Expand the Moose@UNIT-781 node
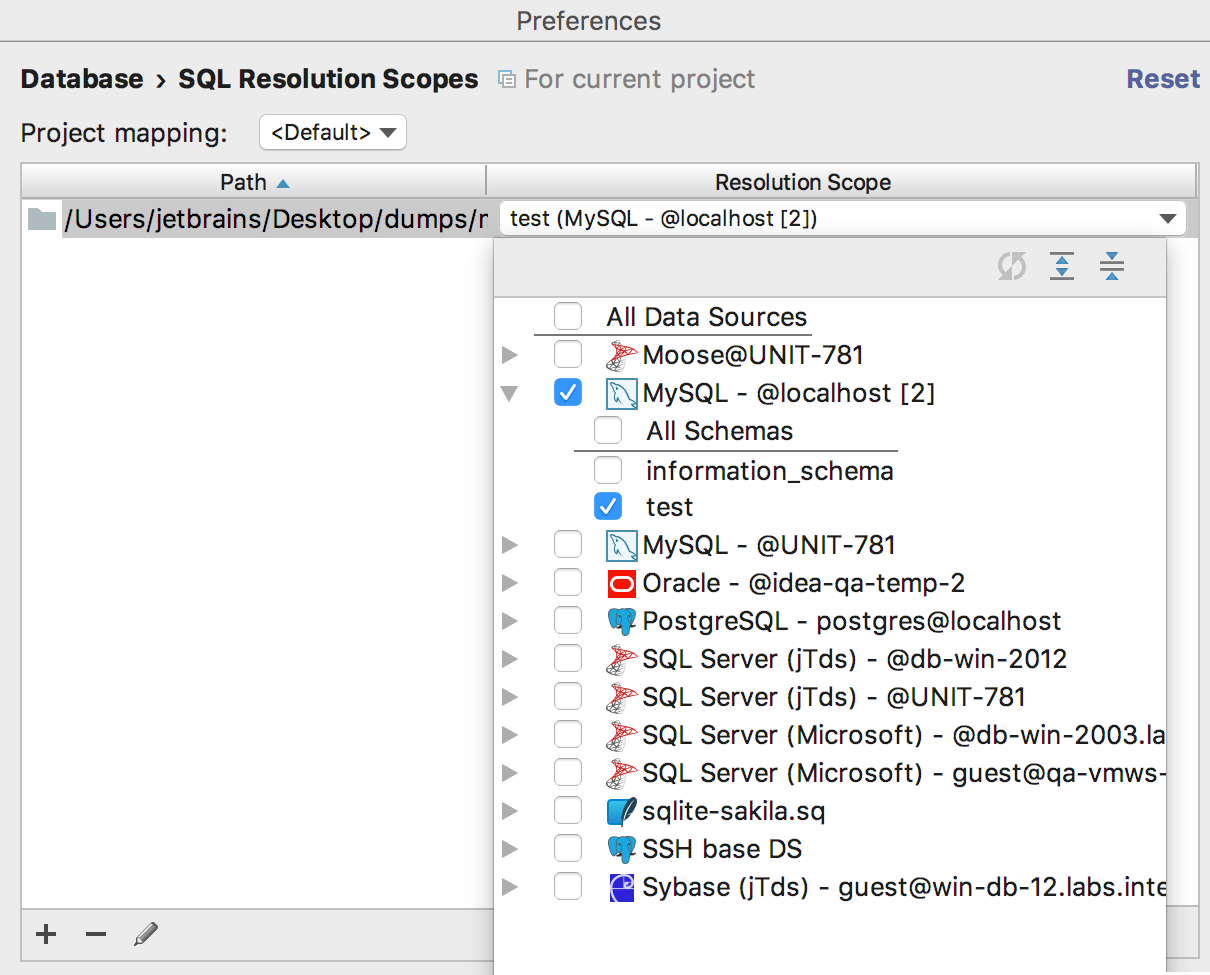Screen dimensions: 1210x975 point(510,355)
